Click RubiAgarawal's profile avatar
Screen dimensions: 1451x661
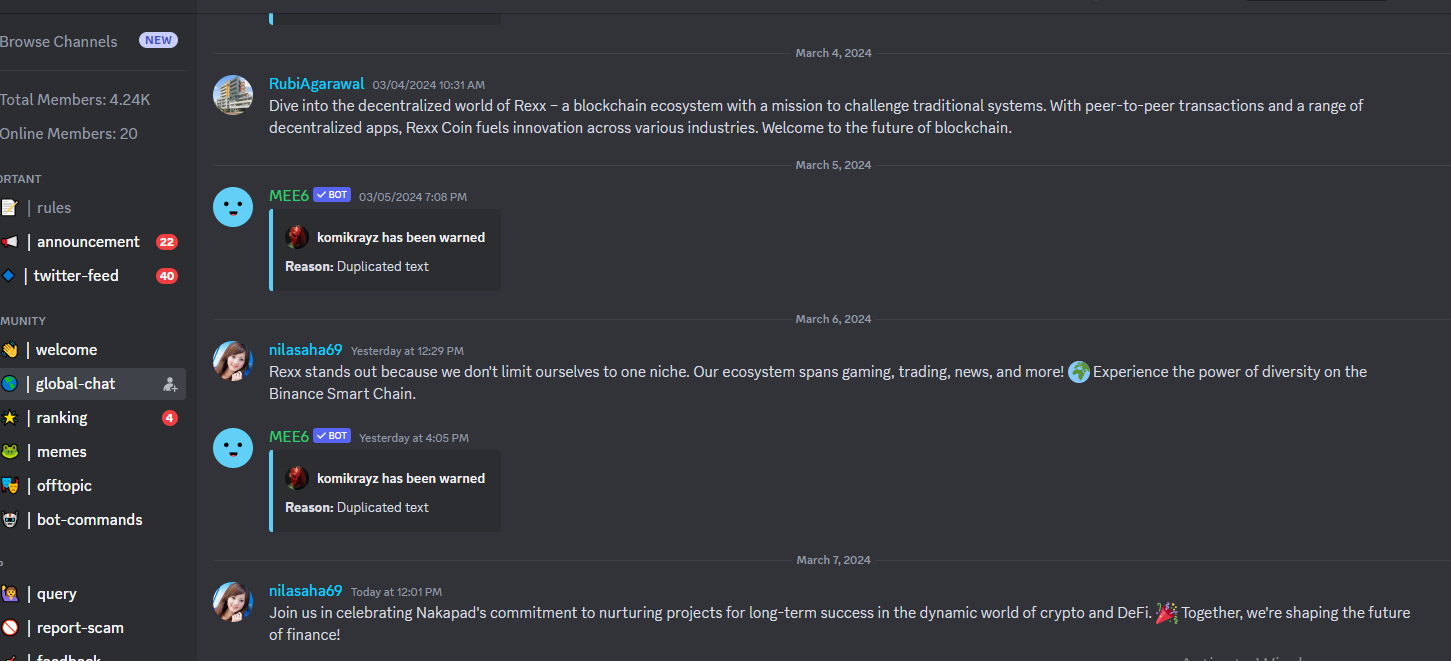tap(233, 94)
